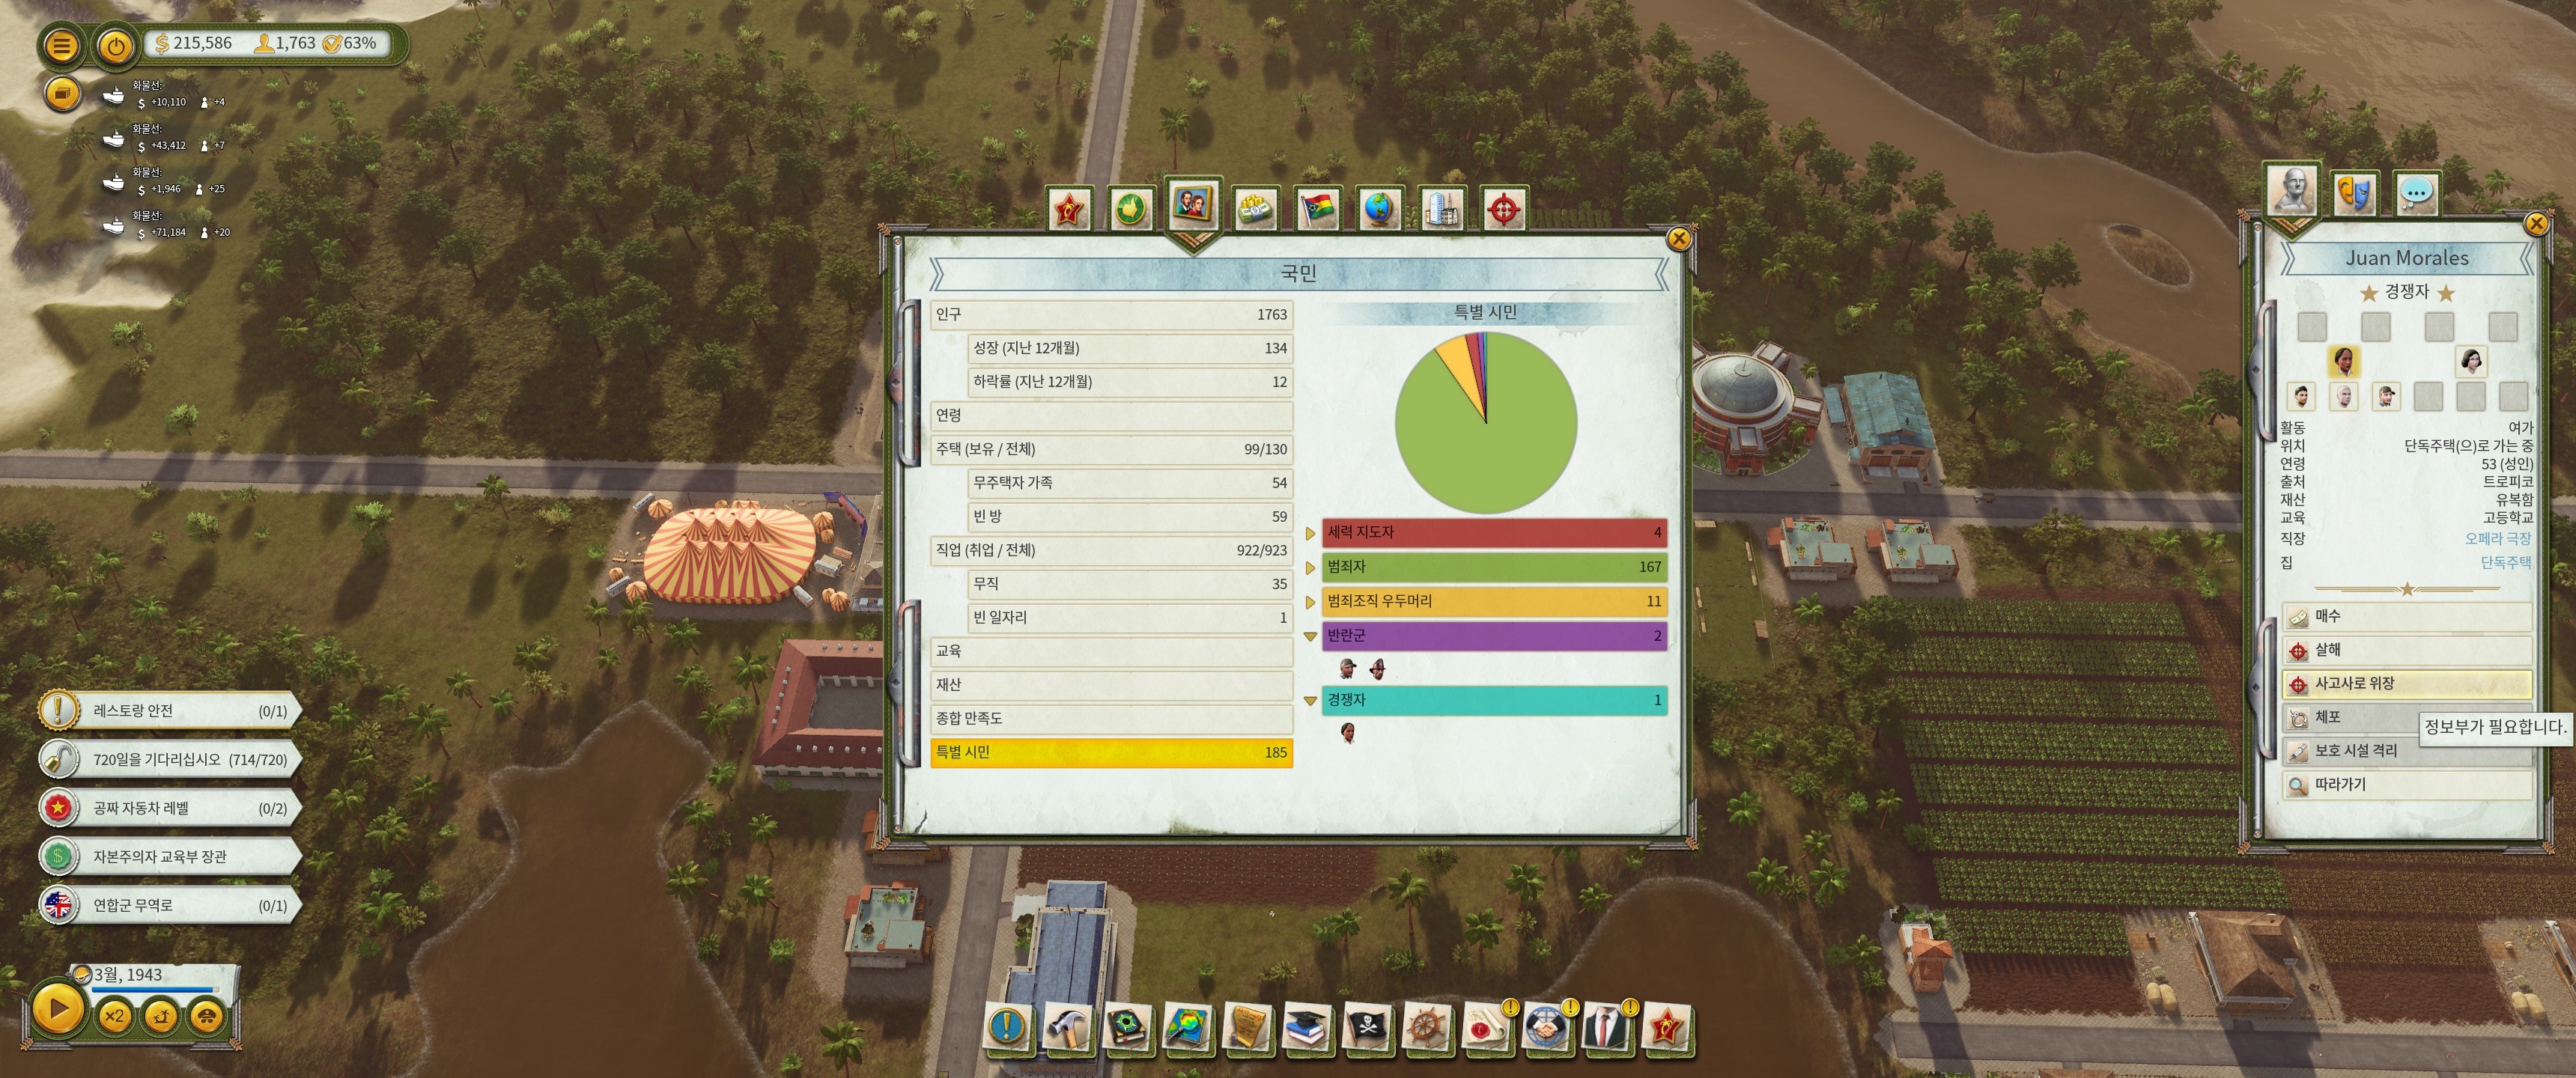Image resolution: width=2576 pixels, height=1078 pixels.
Task: Toggle the power button top left
Action: click(x=116, y=45)
